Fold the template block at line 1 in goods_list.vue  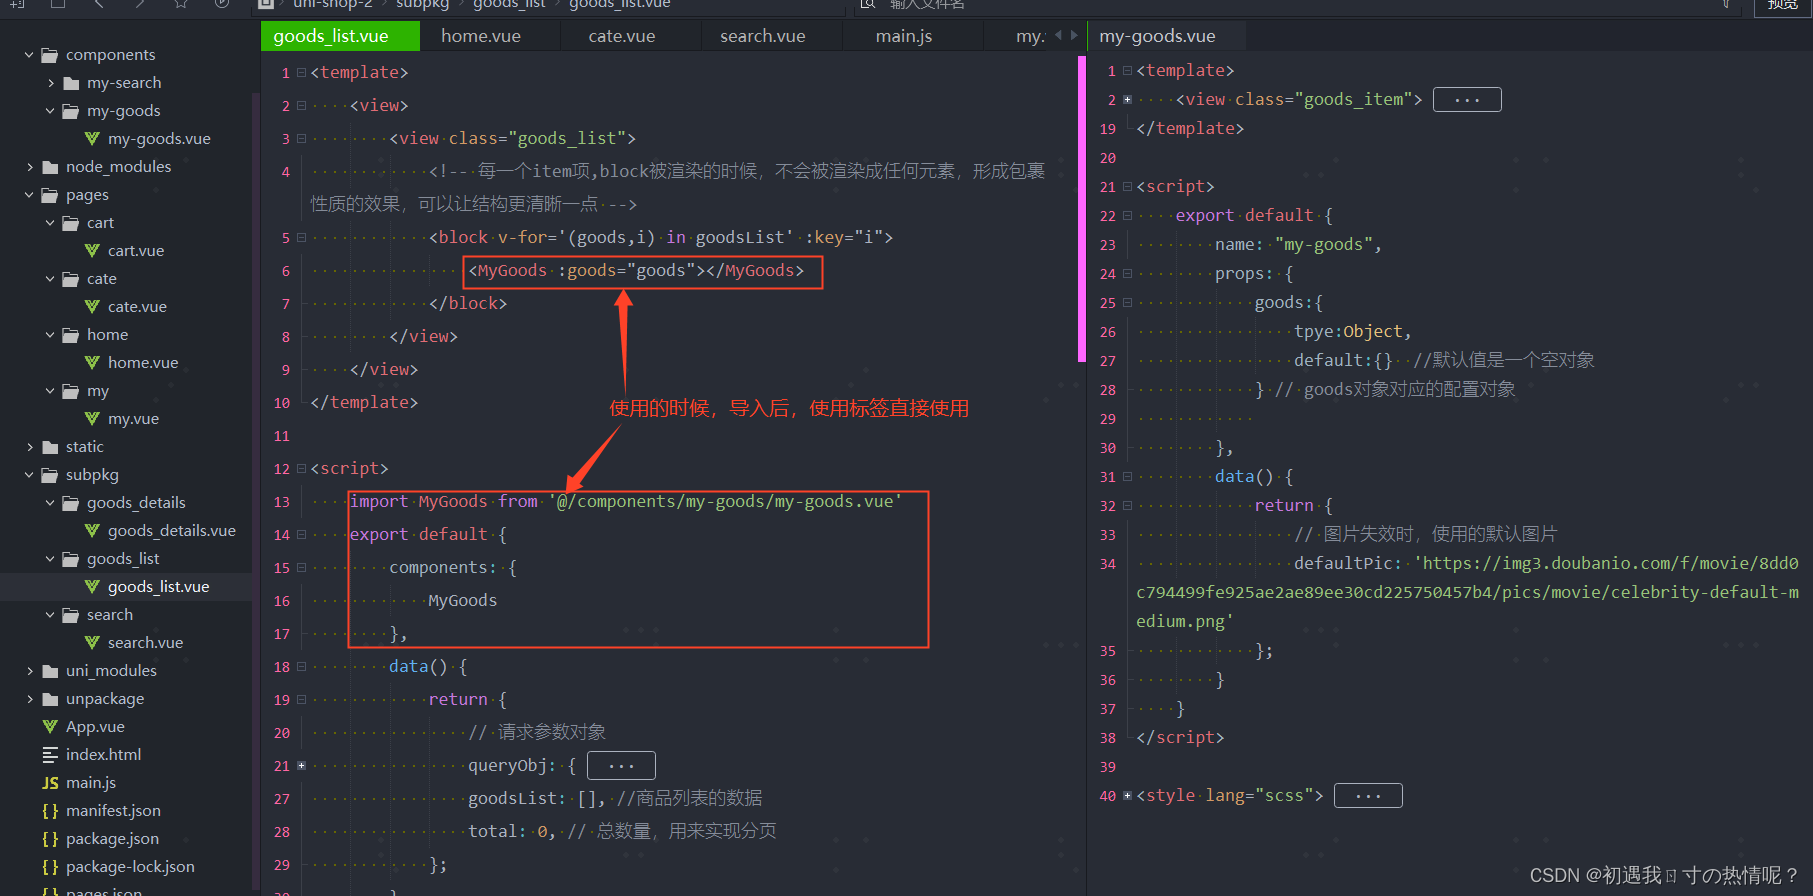pyautogui.click(x=301, y=73)
